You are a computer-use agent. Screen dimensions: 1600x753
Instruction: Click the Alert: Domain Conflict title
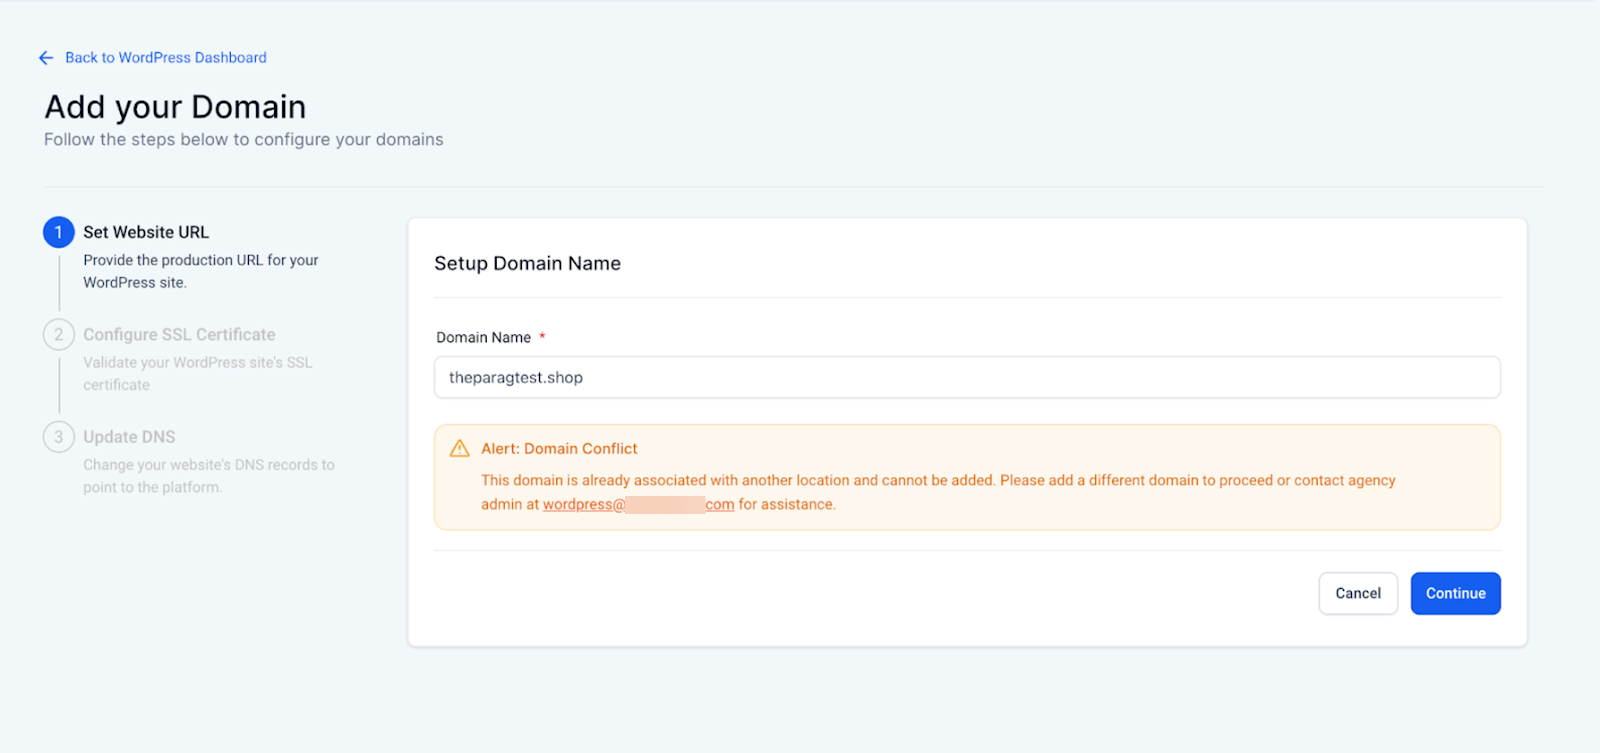559,449
